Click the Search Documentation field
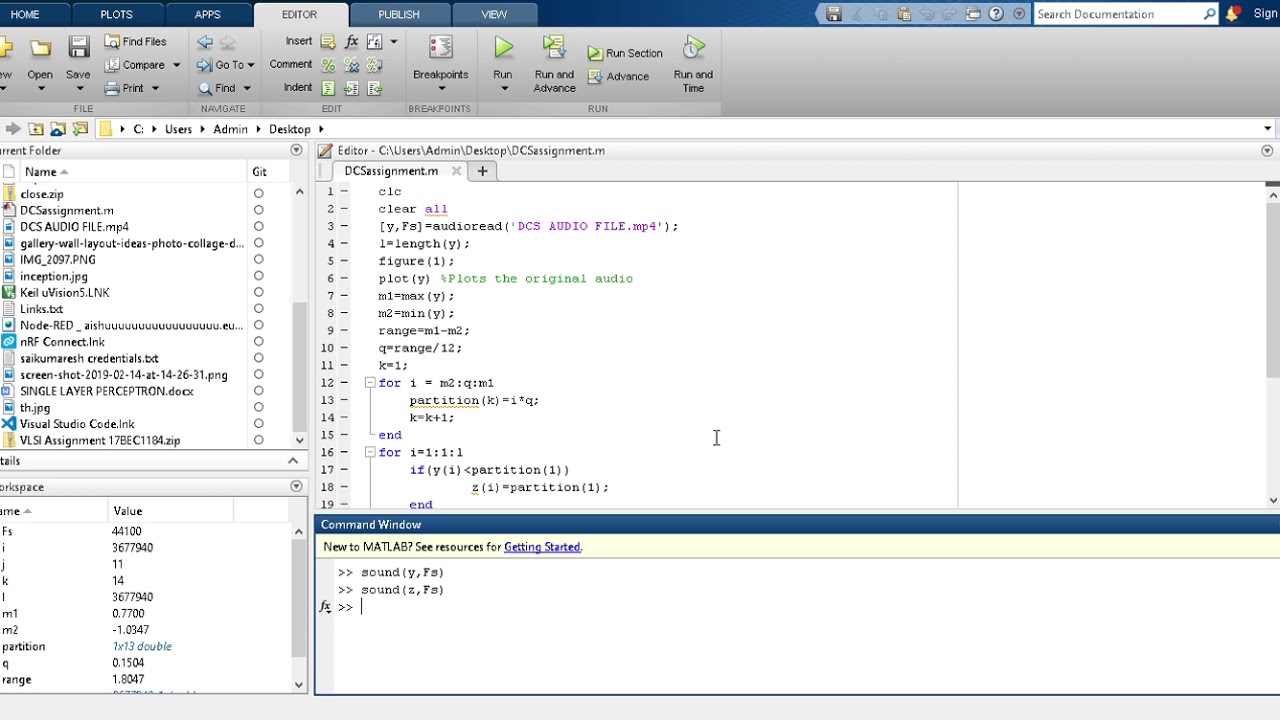Screen dimensions: 1280x720 pos(1118,14)
